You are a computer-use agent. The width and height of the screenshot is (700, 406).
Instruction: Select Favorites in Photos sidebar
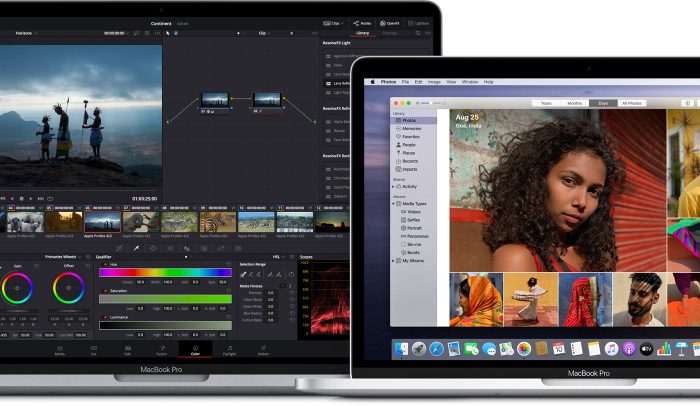point(407,137)
